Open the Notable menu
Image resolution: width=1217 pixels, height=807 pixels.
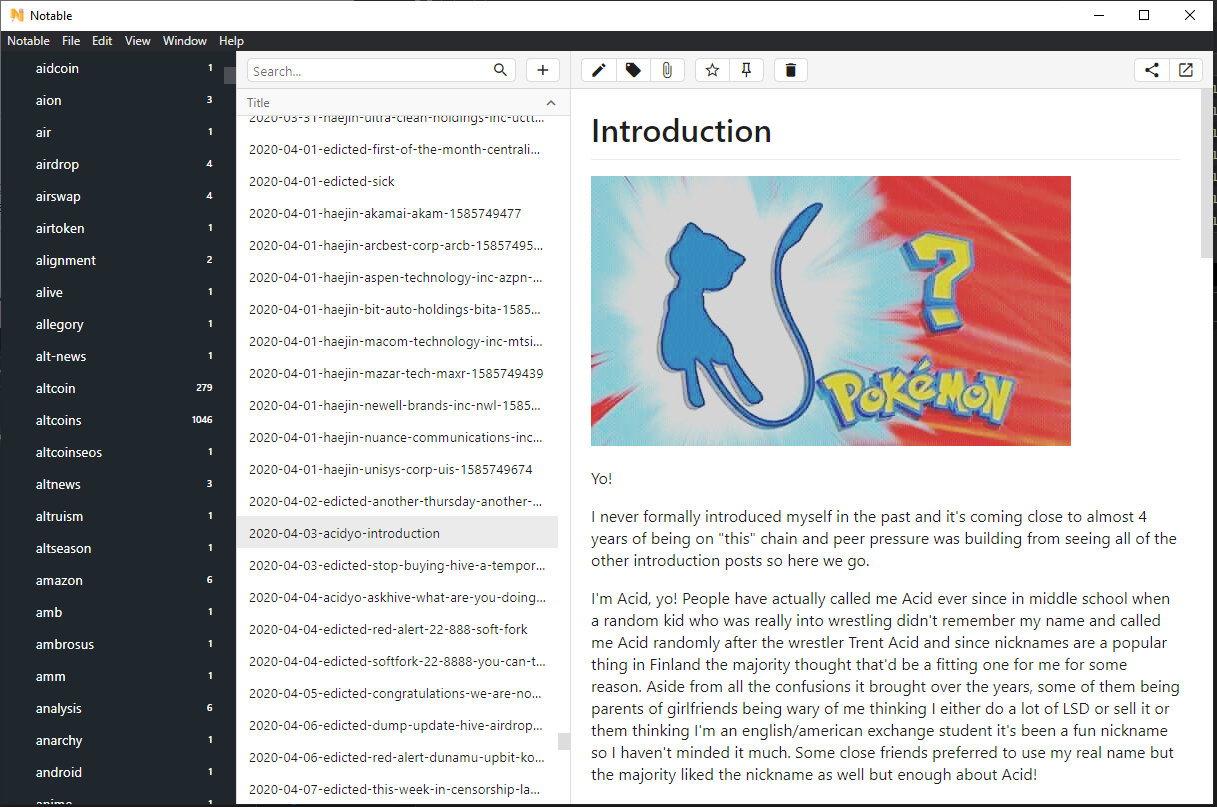point(28,41)
